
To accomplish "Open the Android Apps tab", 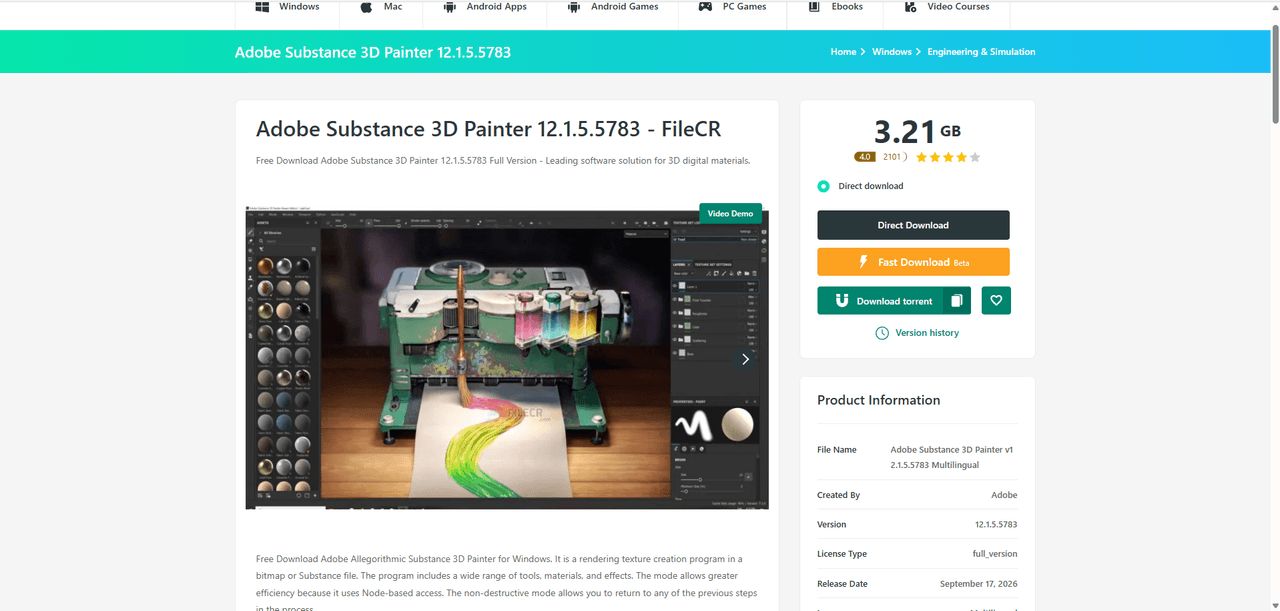I will (x=485, y=7).
